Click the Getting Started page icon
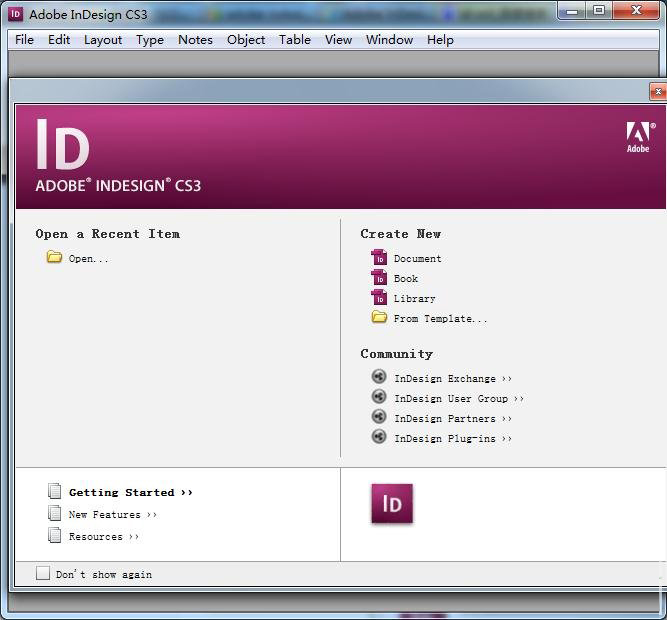 point(54,491)
